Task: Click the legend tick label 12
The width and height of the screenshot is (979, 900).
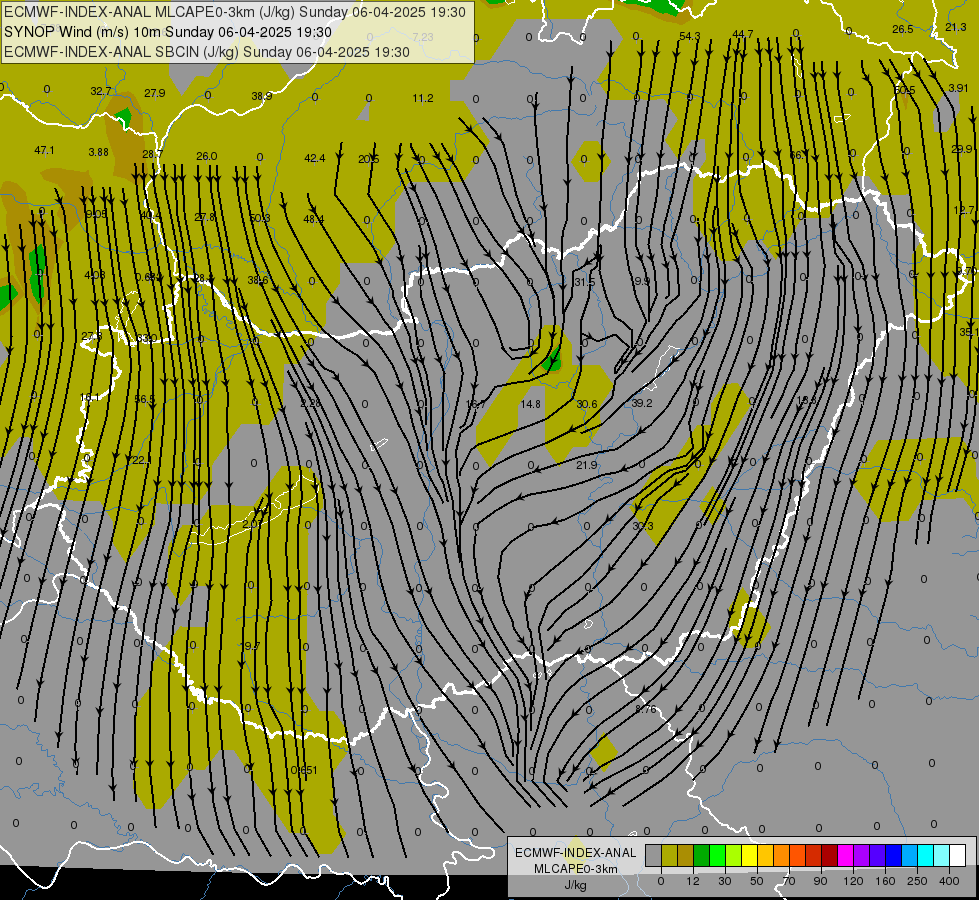Action: coord(693,881)
